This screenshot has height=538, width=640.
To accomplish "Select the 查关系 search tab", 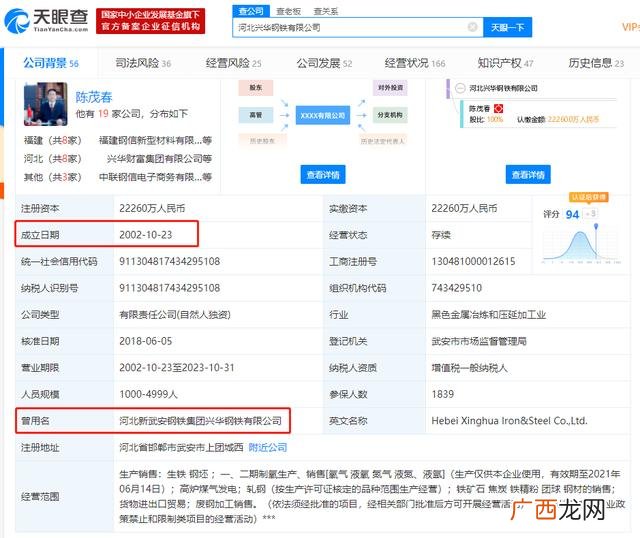I will 325,11.
